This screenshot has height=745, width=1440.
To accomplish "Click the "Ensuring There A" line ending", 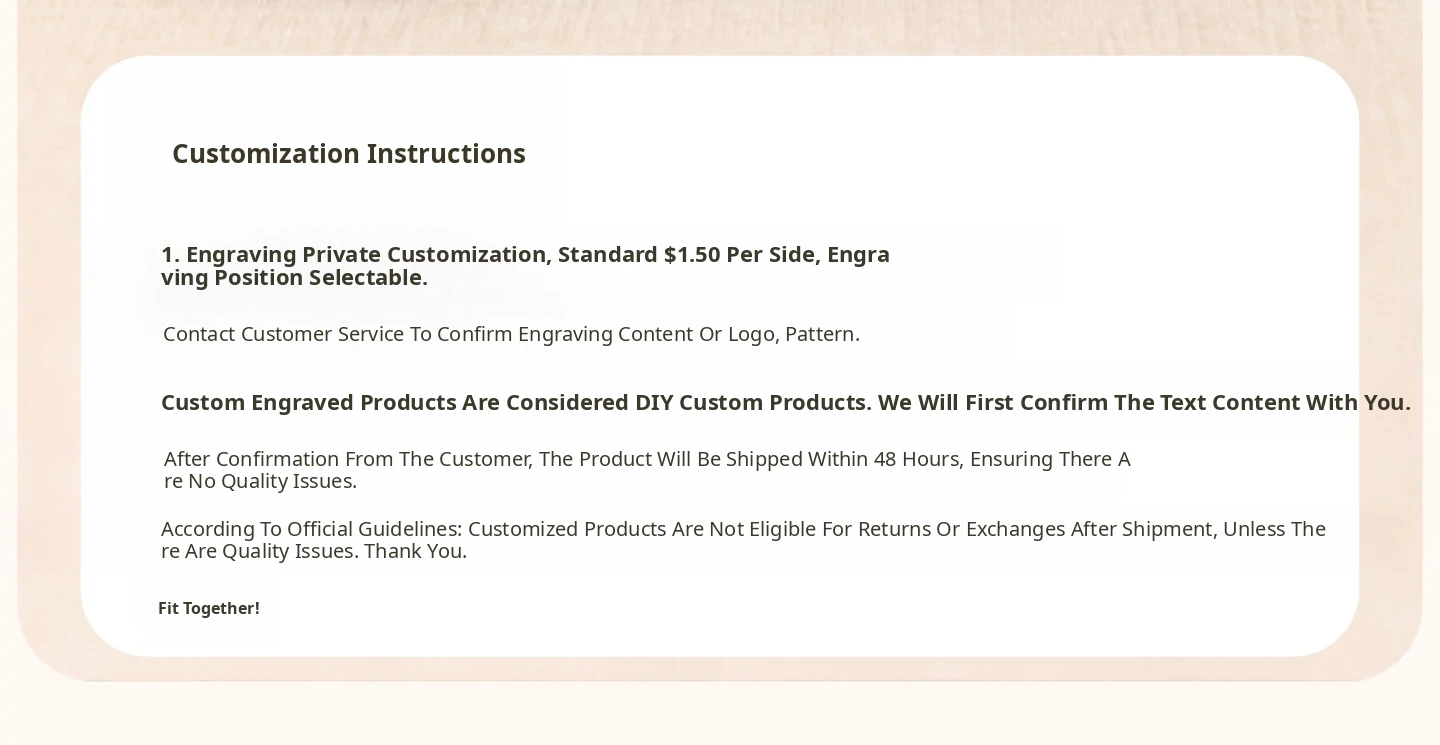I will pyautogui.click(x=1050, y=459).
